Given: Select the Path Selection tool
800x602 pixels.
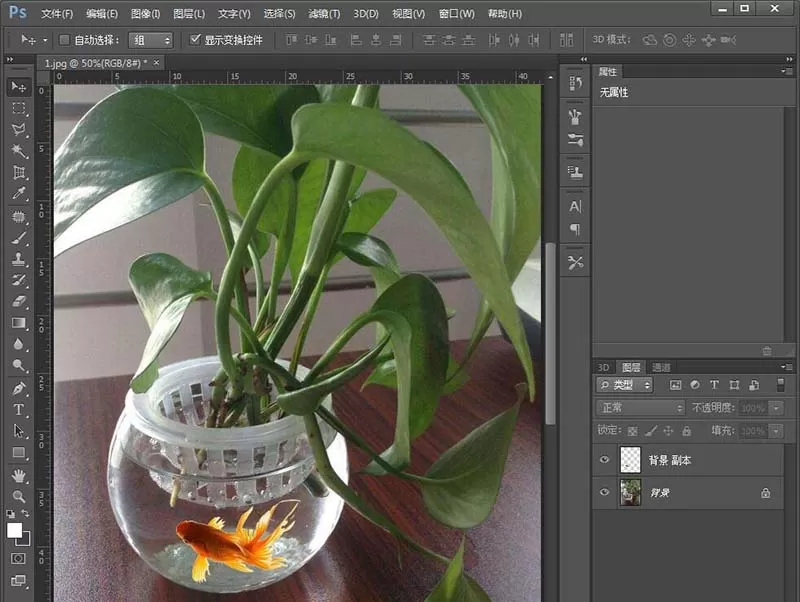Looking at the screenshot, I should [x=19, y=431].
